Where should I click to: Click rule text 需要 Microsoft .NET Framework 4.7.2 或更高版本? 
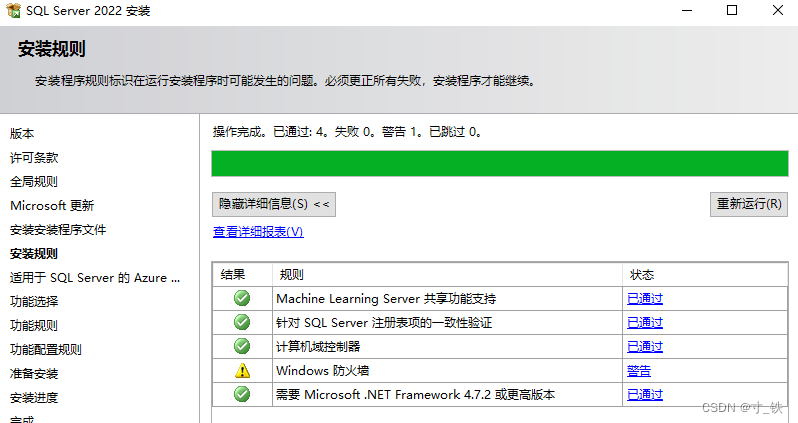(x=415, y=394)
